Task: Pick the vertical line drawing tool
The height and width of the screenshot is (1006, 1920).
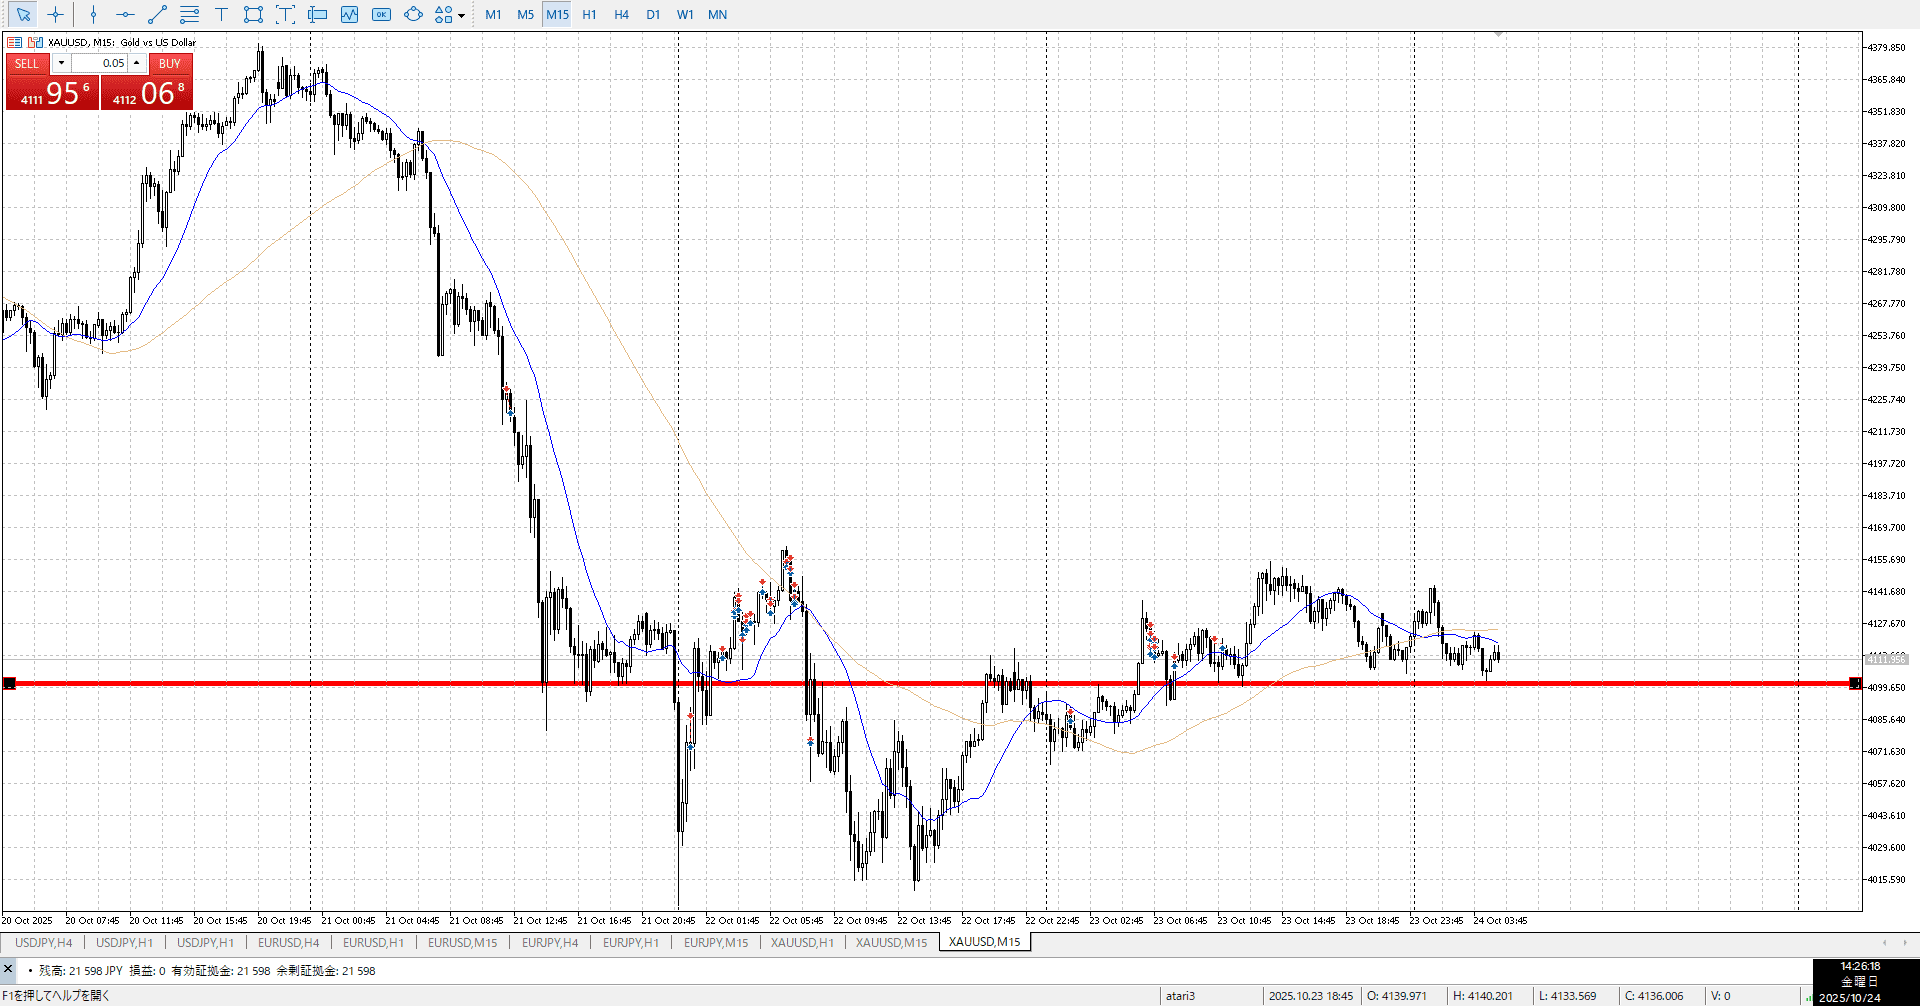Action: pos(93,14)
